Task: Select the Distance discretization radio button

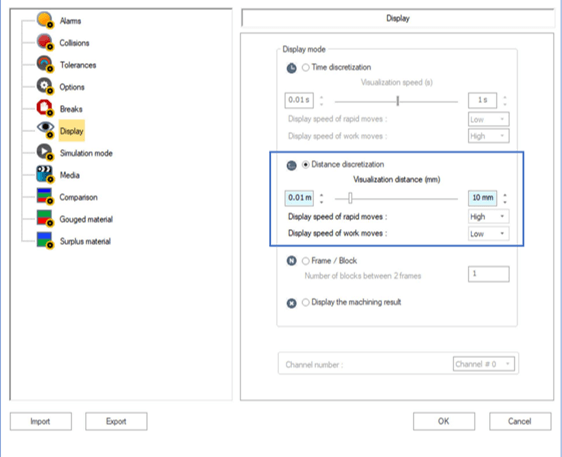Action: point(306,165)
